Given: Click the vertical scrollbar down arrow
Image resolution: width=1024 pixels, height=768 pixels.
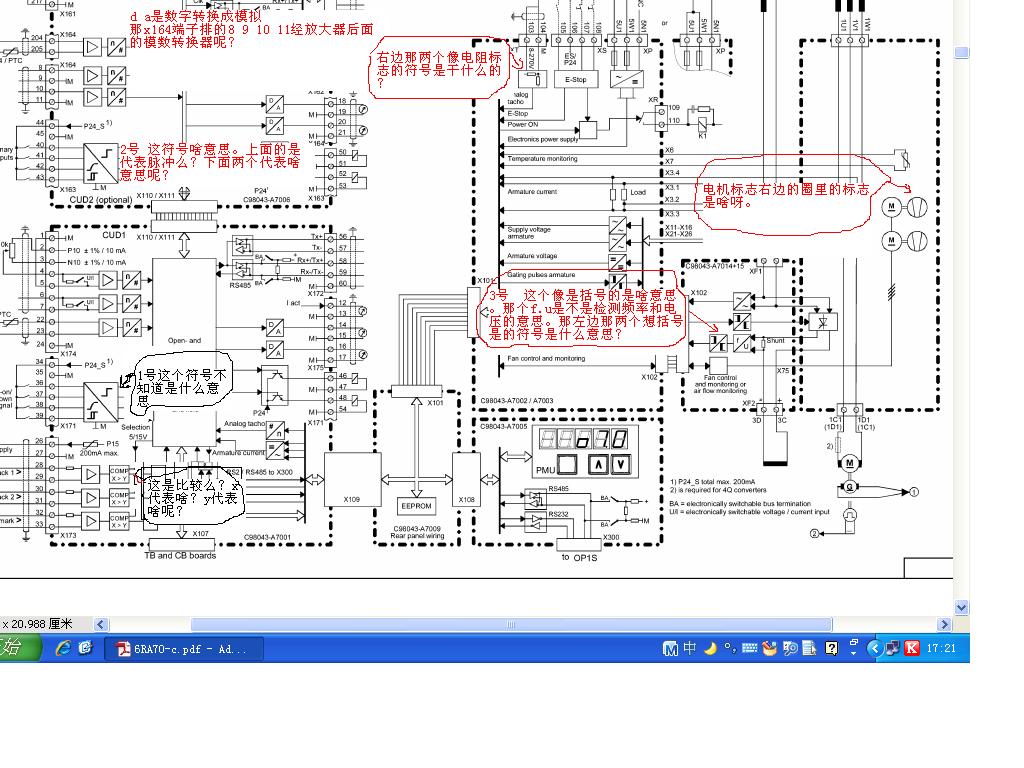Looking at the screenshot, I should tap(961, 607).
